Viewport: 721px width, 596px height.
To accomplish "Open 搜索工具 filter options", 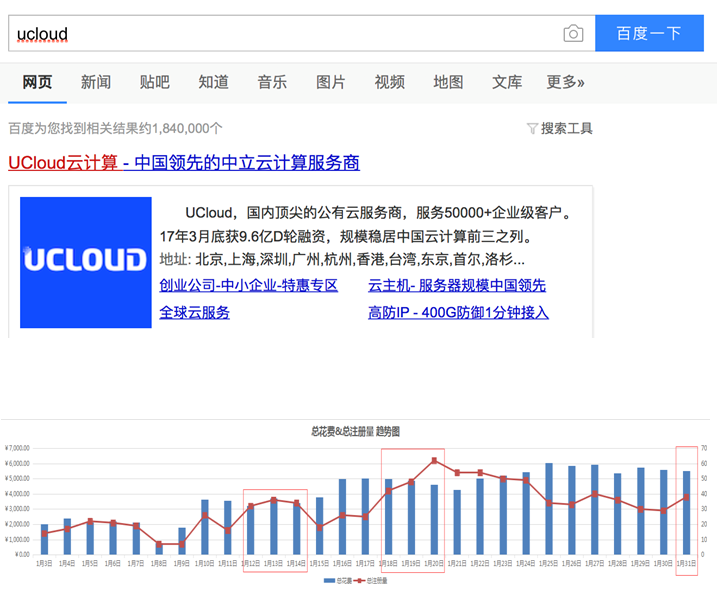I will [x=566, y=128].
